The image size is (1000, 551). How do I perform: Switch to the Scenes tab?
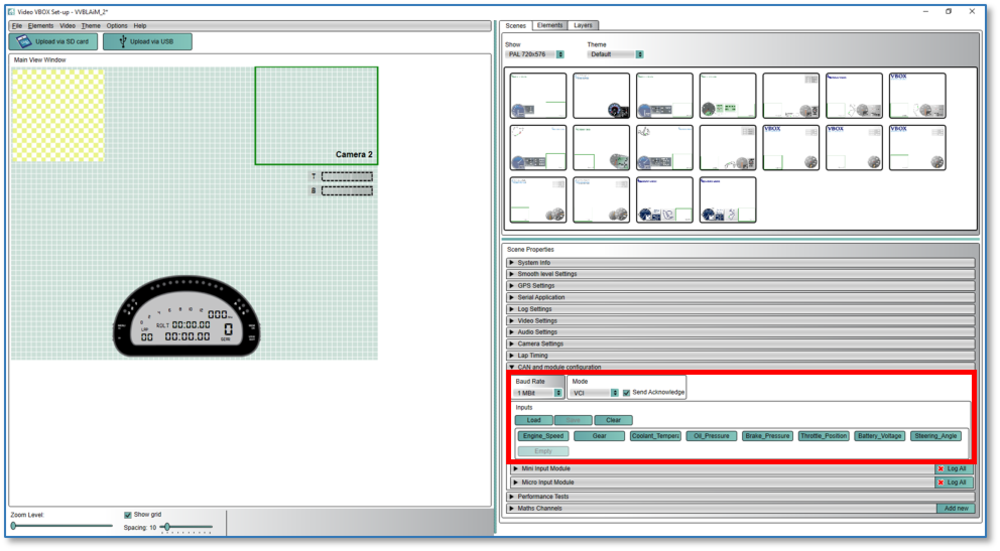tap(515, 26)
